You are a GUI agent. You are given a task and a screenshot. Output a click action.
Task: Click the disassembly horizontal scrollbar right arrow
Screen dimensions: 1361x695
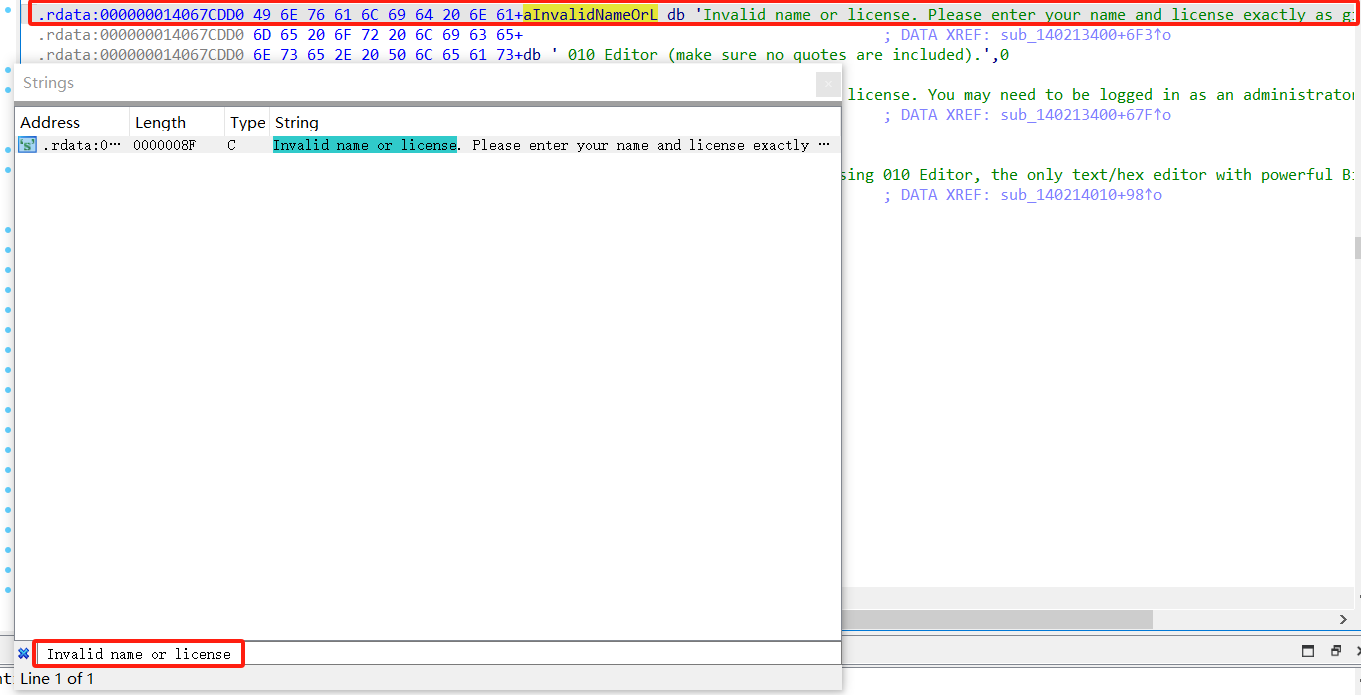point(1344,620)
